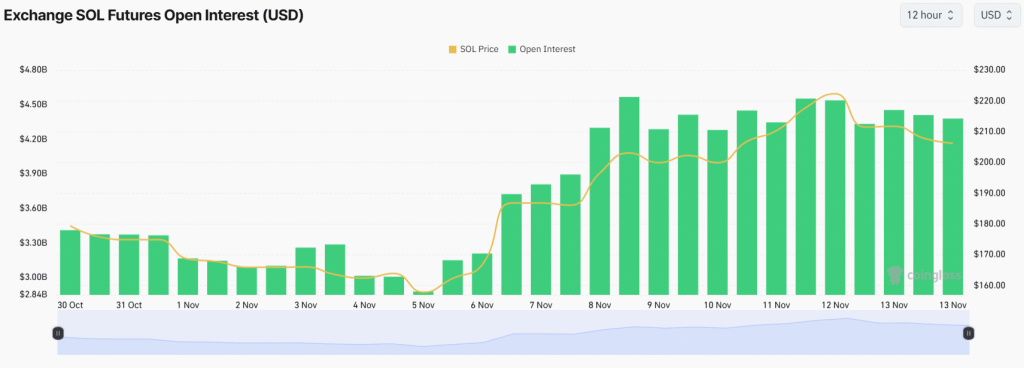Select the Open Interest bar above 7 Nov
Image resolution: width=1024 pixels, height=368 pixels.
pos(541,239)
